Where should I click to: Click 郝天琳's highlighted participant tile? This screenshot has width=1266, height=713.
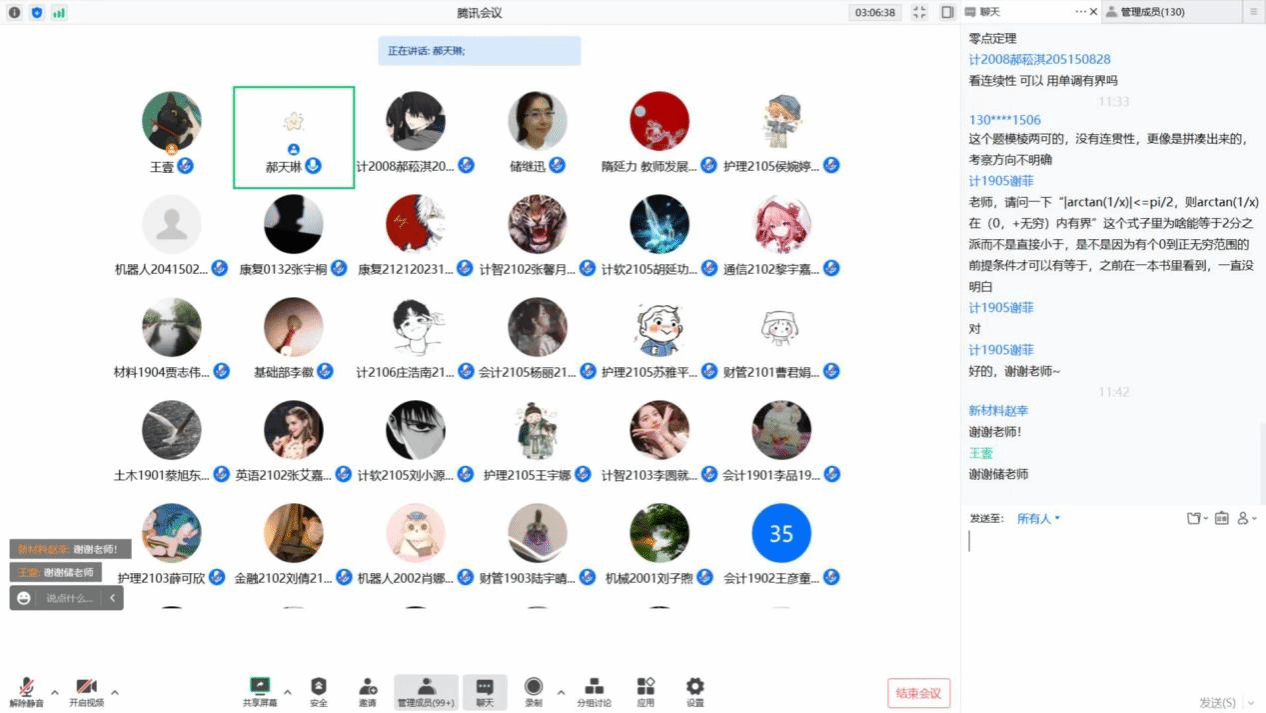point(293,137)
